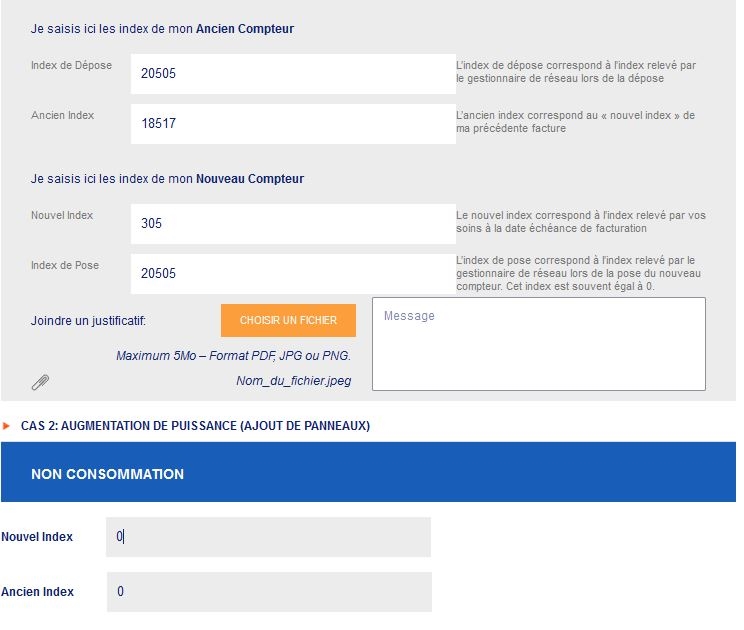Image resolution: width=744 pixels, height=630 pixels.
Task: Click the bold Nouvel Index label below Non Consommation
Action: (37, 537)
